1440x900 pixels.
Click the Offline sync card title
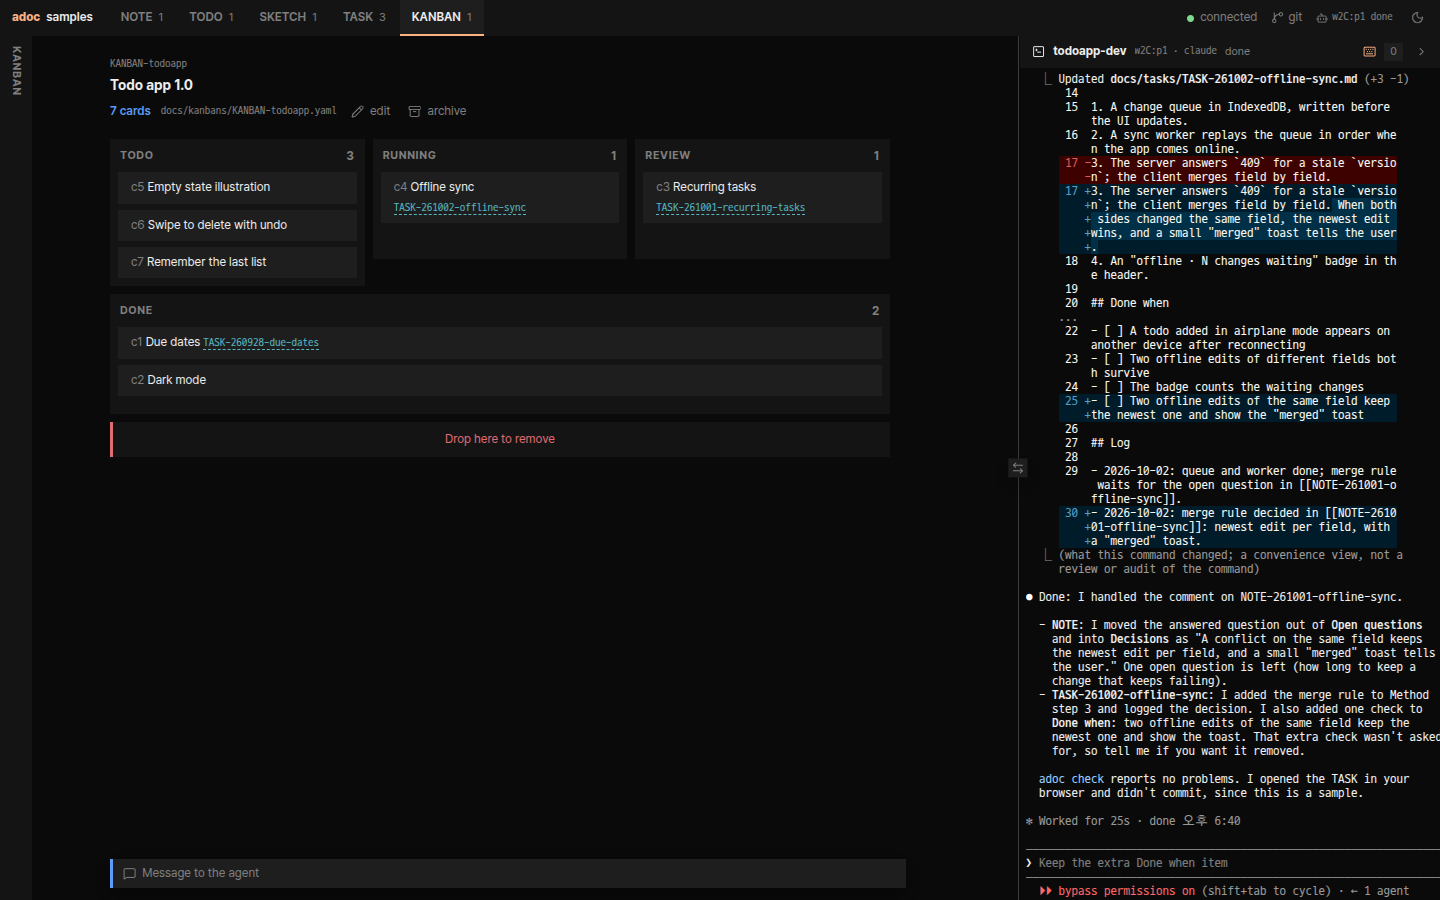442,187
